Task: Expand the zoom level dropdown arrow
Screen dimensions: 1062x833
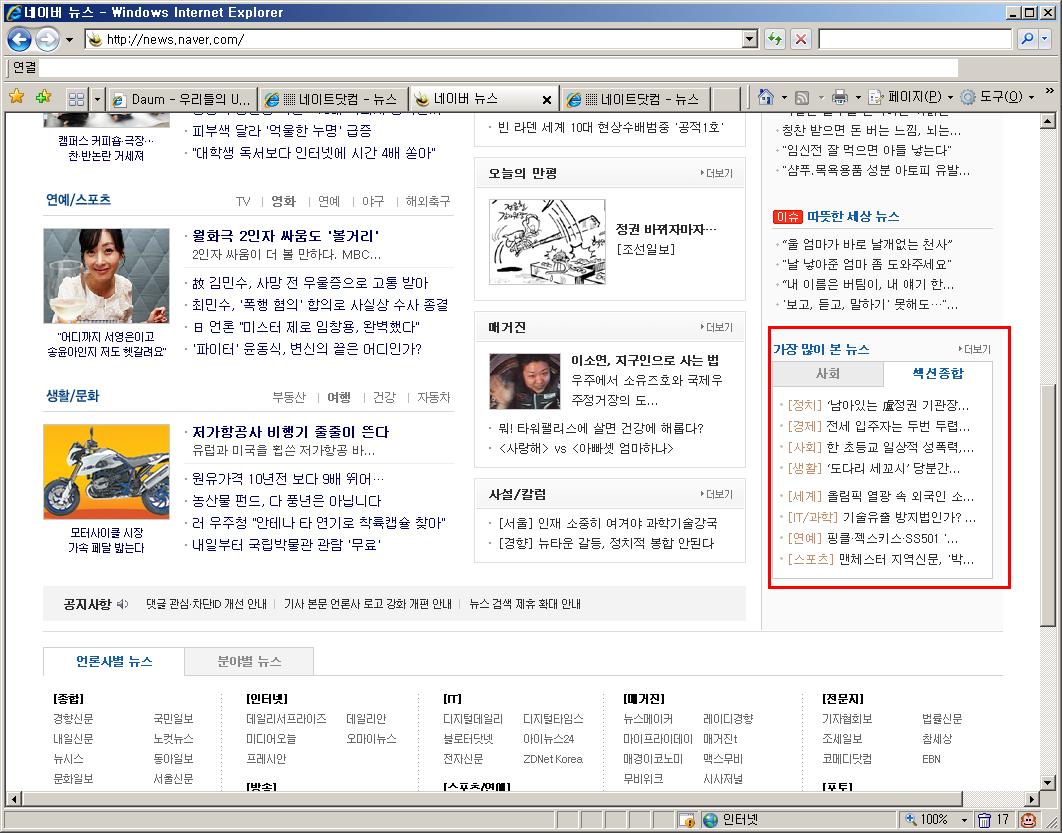Action: tap(964, 821)
